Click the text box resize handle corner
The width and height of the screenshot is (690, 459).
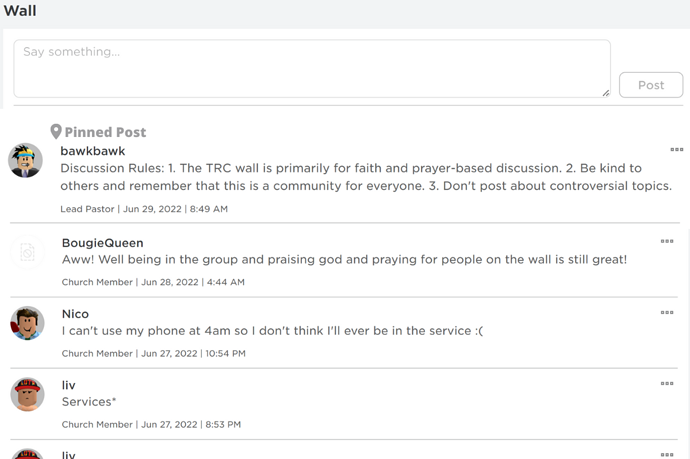606,93
